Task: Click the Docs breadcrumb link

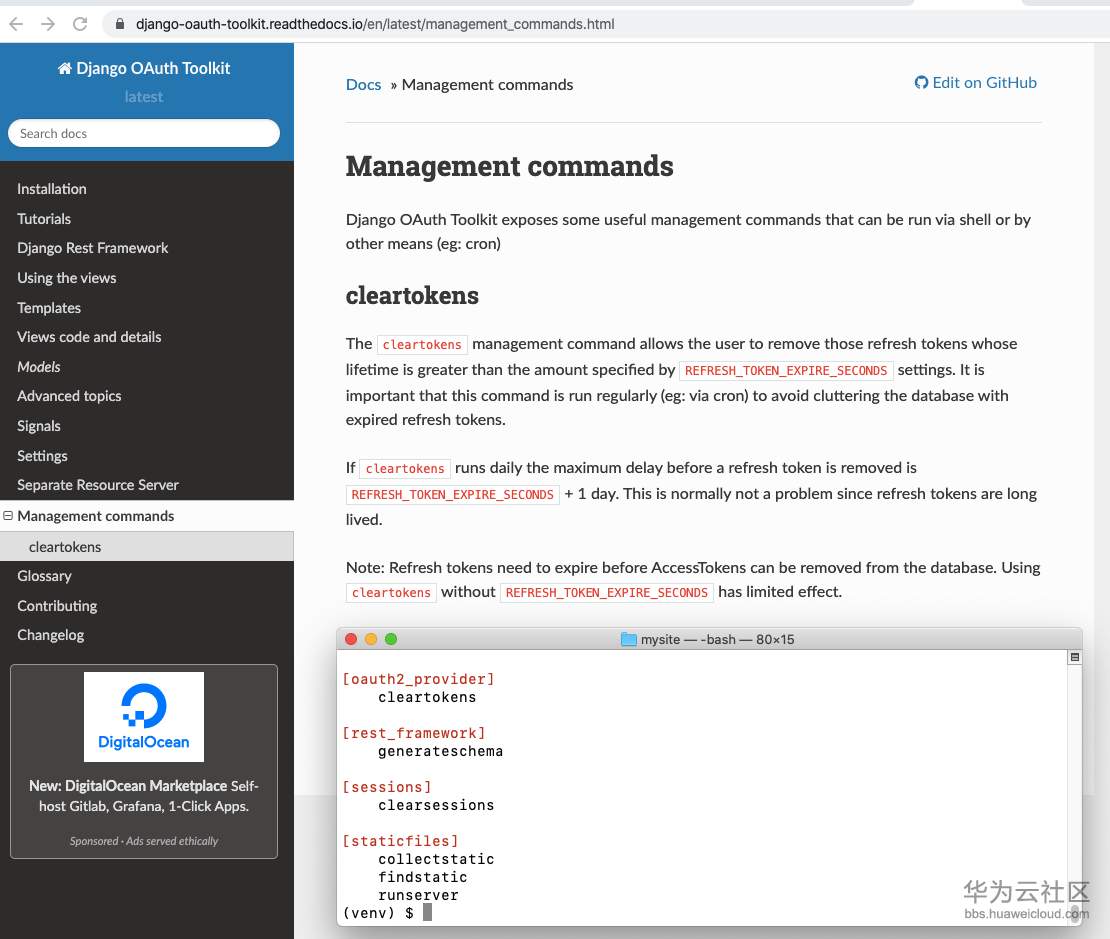Action: [363, 84]
